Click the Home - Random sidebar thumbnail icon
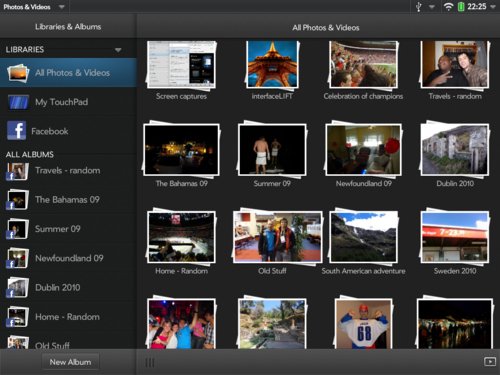 17,317
